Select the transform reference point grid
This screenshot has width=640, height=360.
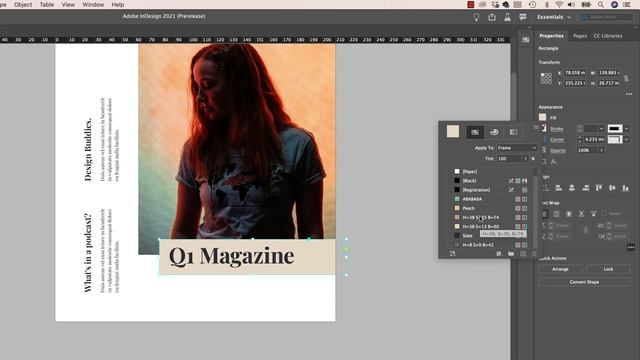coord(546,78)
